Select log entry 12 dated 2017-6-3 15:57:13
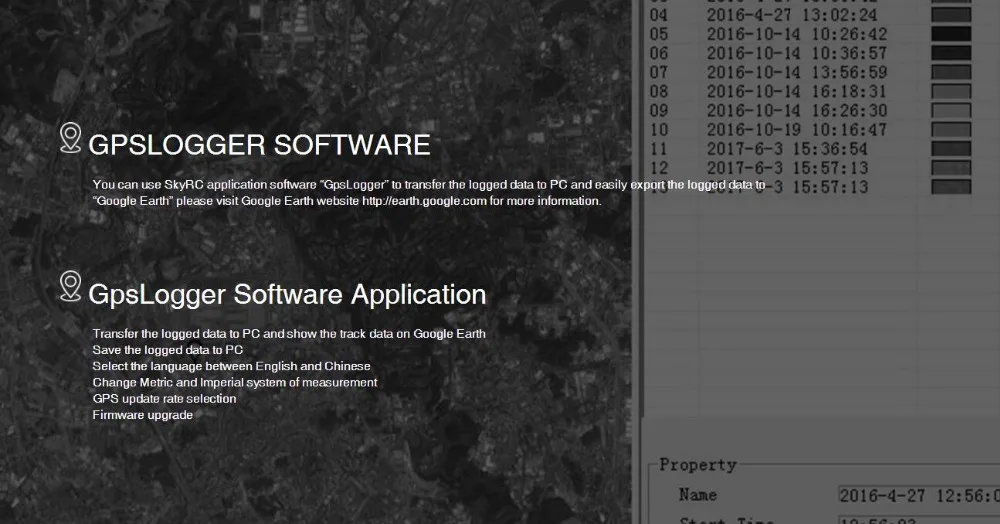 click(810, 168)
